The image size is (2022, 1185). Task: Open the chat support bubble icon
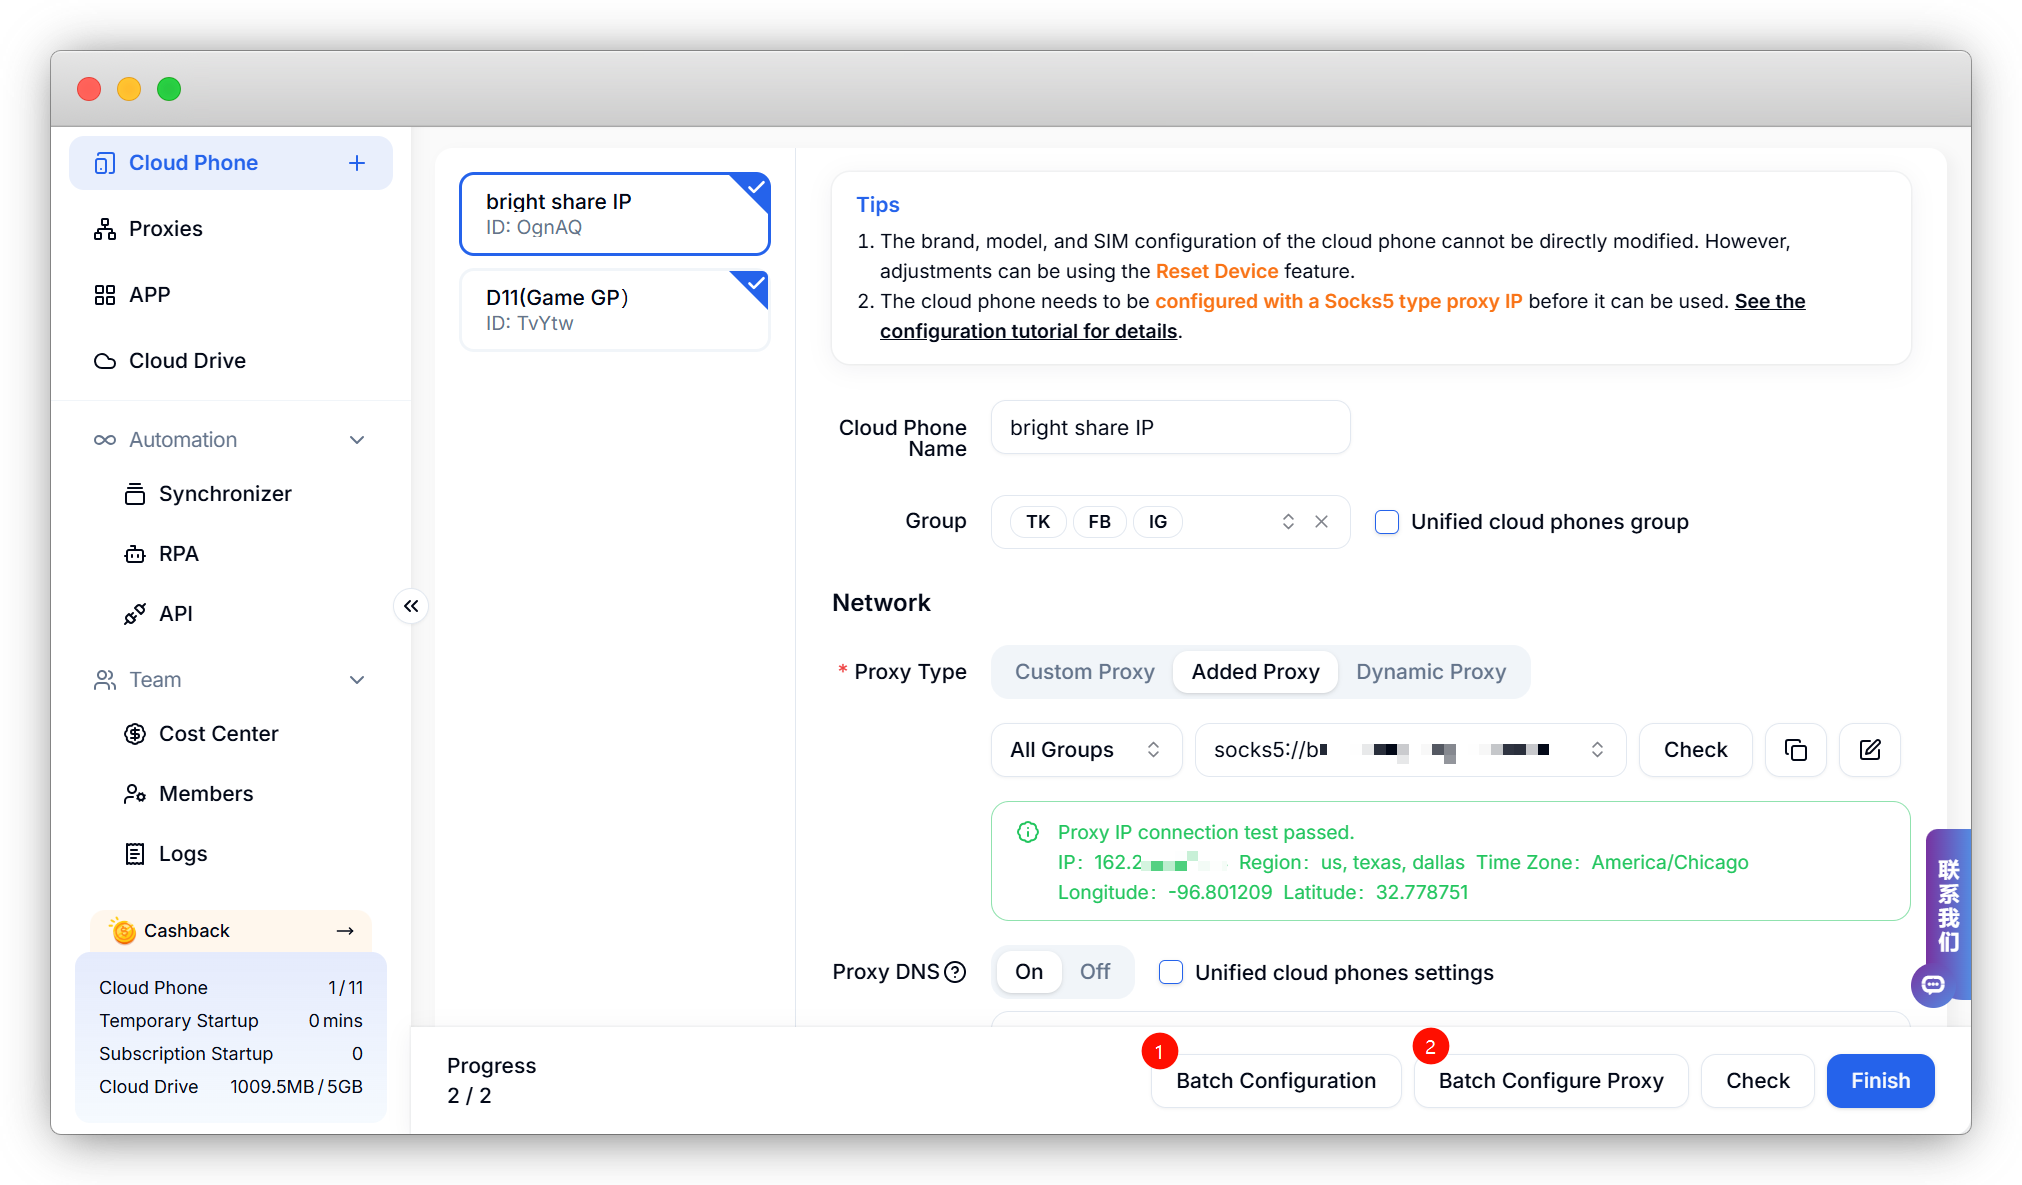click(x=1933, y=985)
